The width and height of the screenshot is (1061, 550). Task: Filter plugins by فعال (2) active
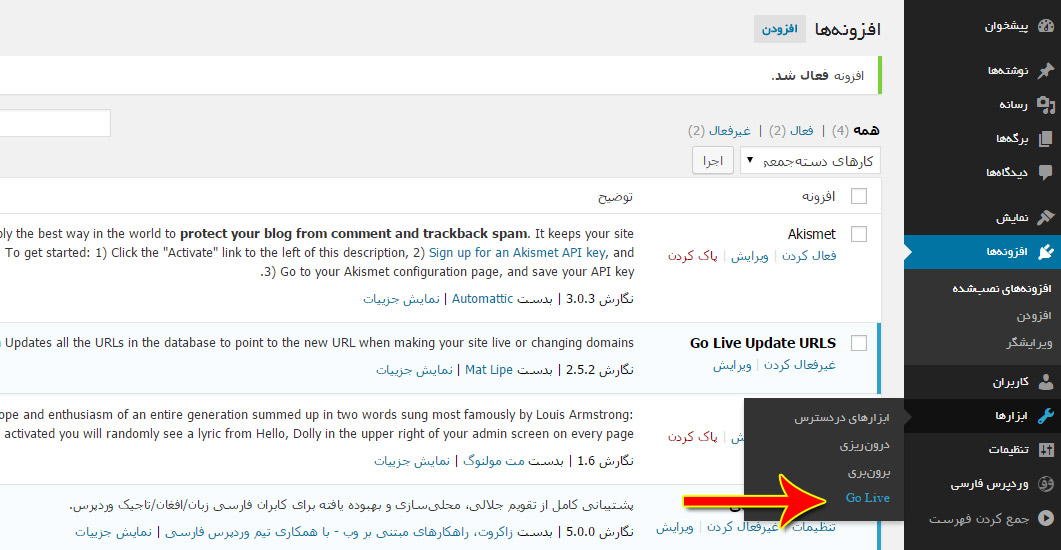(791, 131)
